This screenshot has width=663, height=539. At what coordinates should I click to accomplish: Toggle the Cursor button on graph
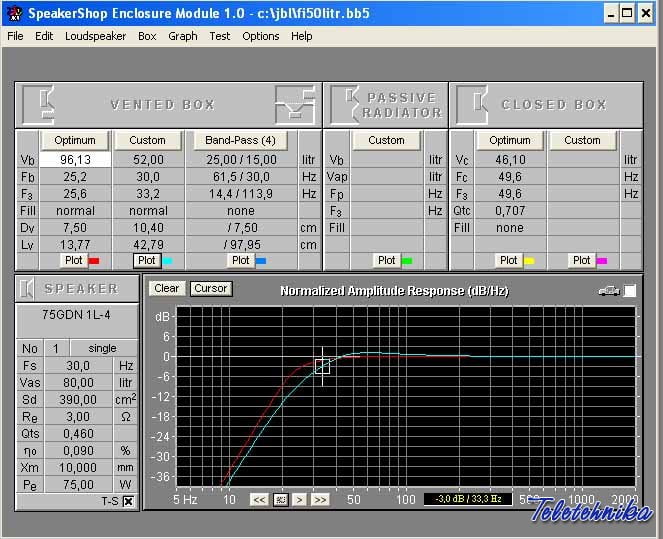pyautogui.click(x=210, y=288)
